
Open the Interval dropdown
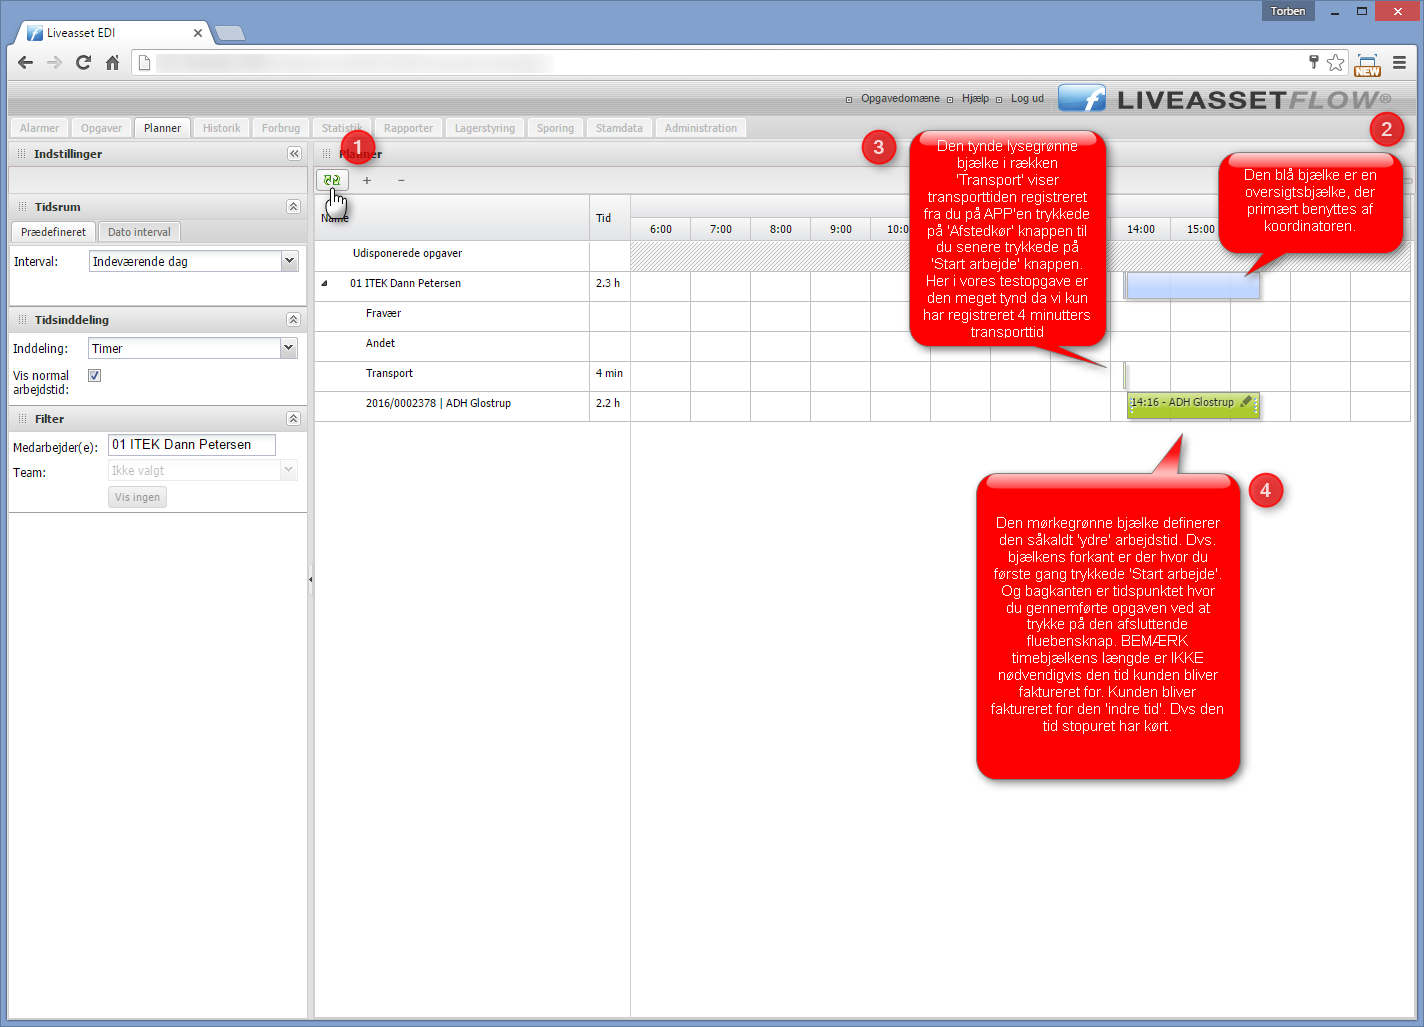[x=289, y=261]
